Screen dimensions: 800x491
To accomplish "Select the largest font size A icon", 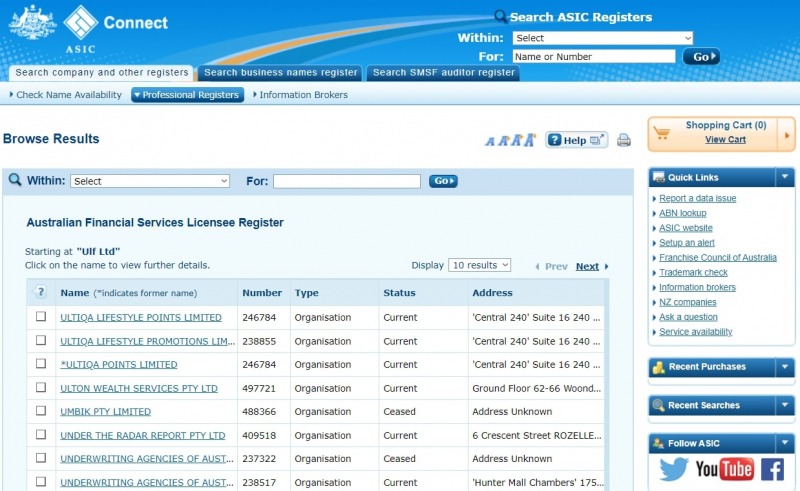I will 530,140.
